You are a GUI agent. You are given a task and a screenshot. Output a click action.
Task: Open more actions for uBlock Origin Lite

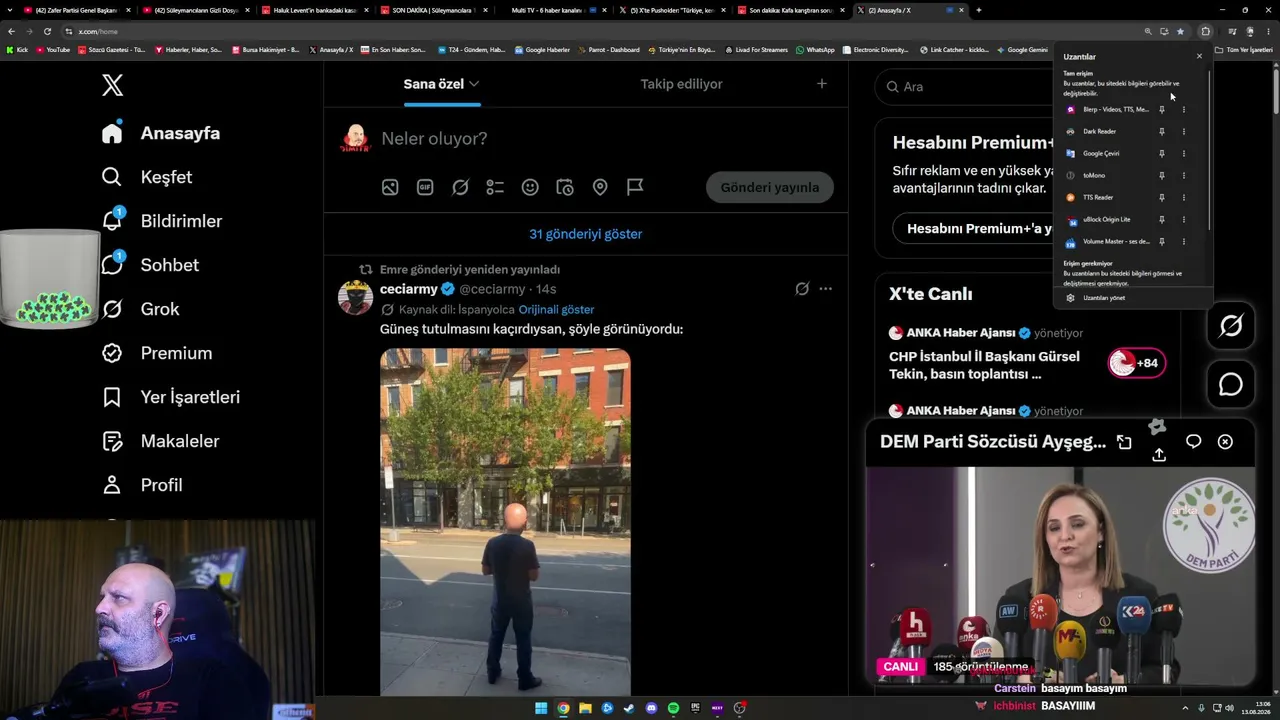(1184, 219)
